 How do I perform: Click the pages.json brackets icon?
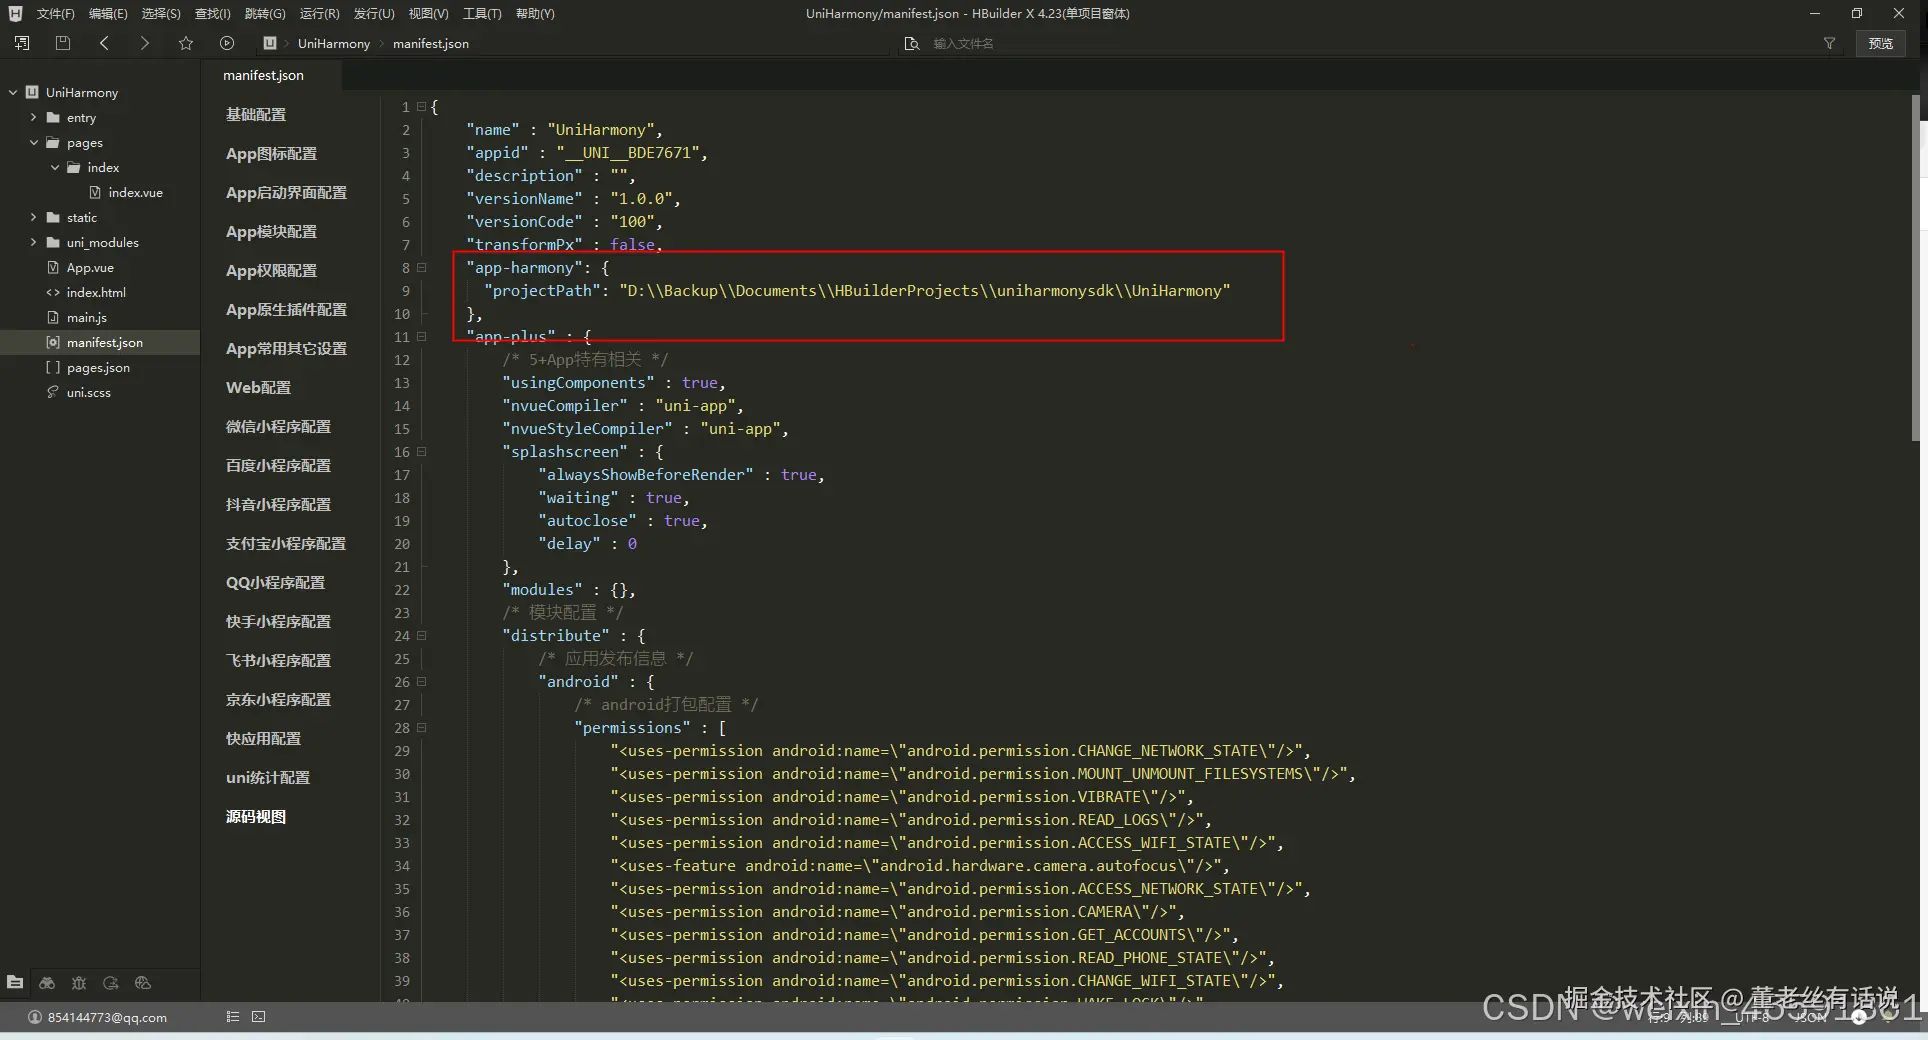tap(53, 367)
